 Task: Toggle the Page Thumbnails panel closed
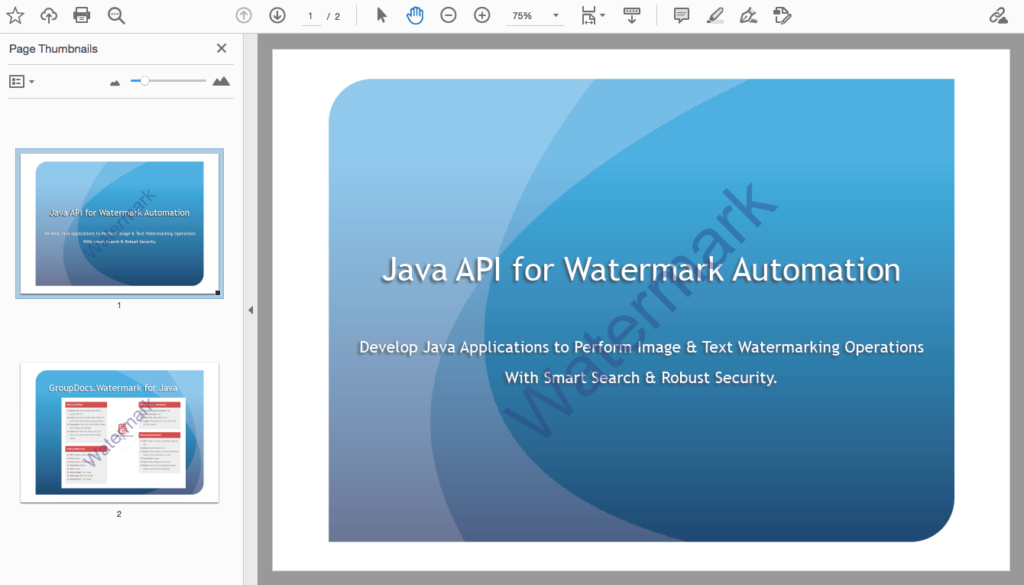point(221,47)
